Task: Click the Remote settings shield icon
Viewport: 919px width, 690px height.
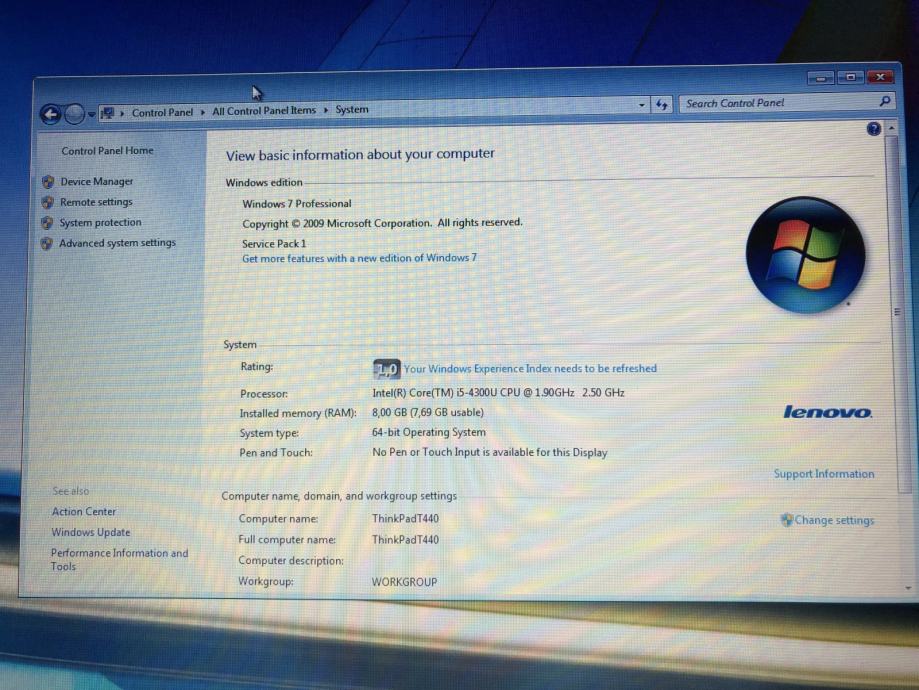Action: tap(48, 203)
